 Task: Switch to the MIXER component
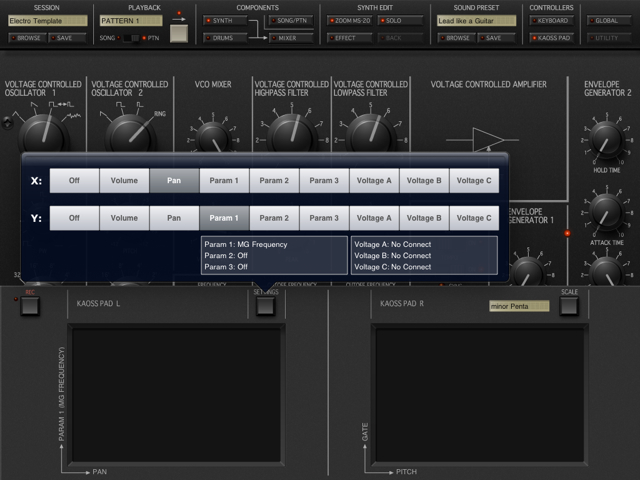[x=288, y=38]
